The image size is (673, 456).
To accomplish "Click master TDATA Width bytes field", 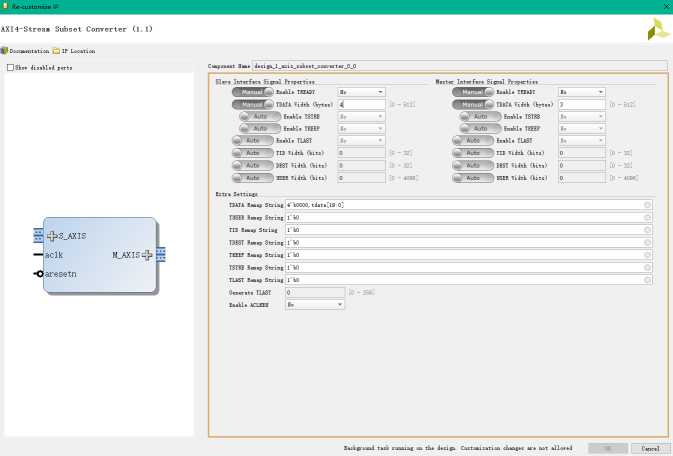I will click(x=582, y=104).
